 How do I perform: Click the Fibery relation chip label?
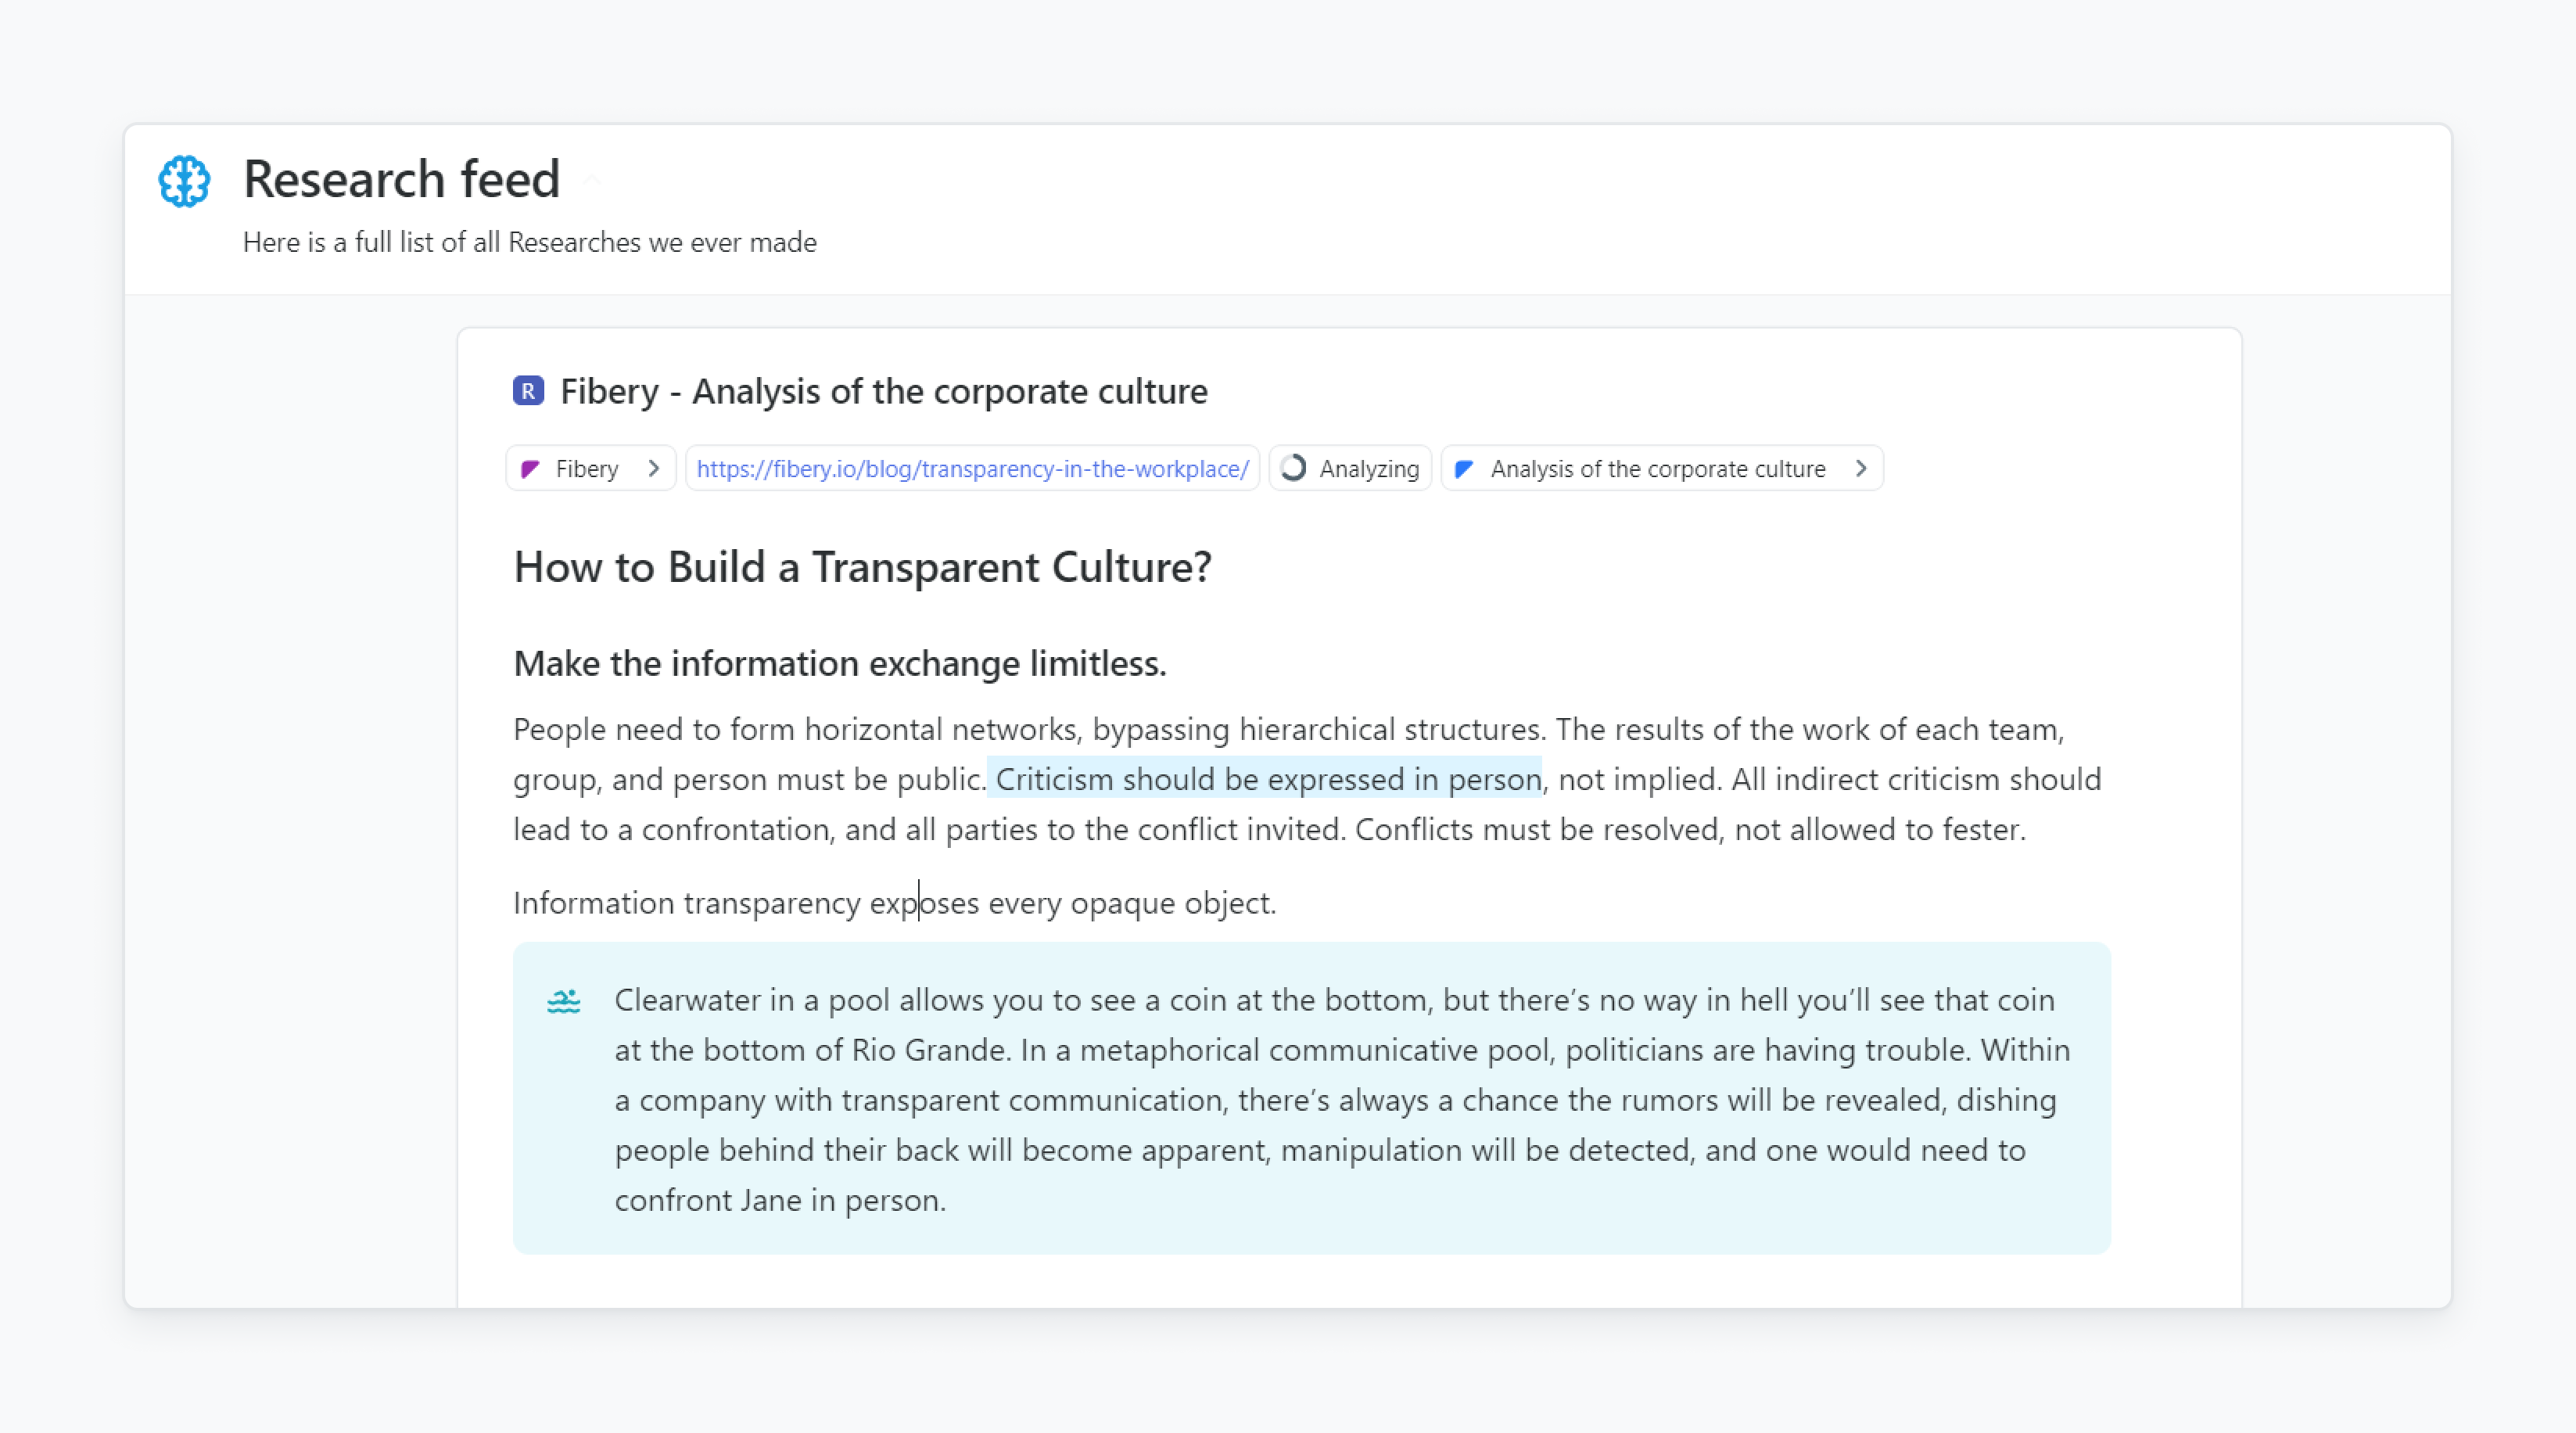pyautogui.click(x=587, y=468)
